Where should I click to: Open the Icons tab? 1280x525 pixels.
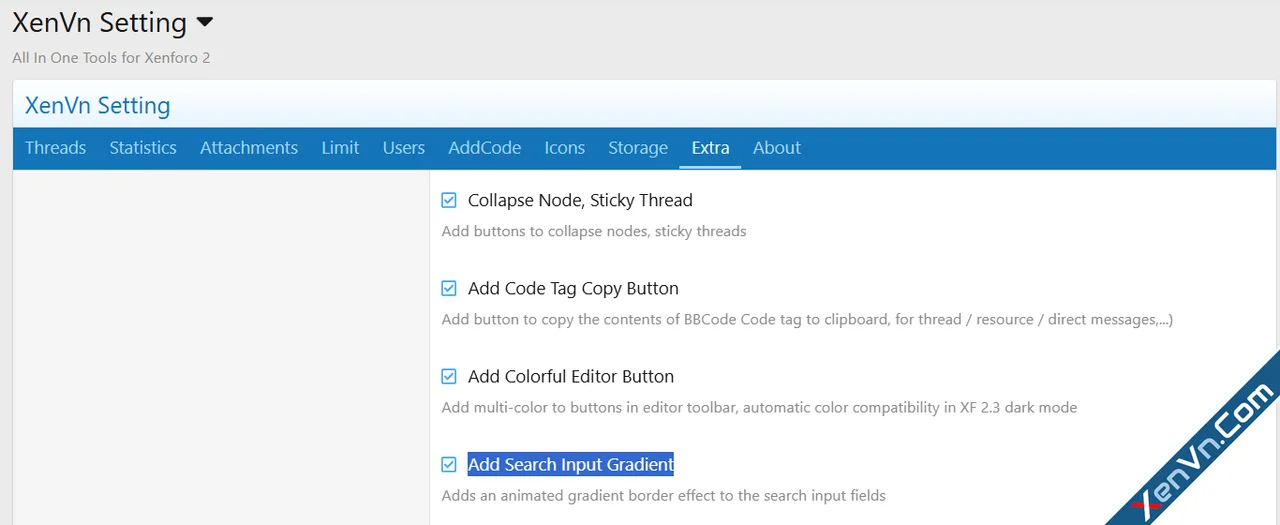(564, 148)
